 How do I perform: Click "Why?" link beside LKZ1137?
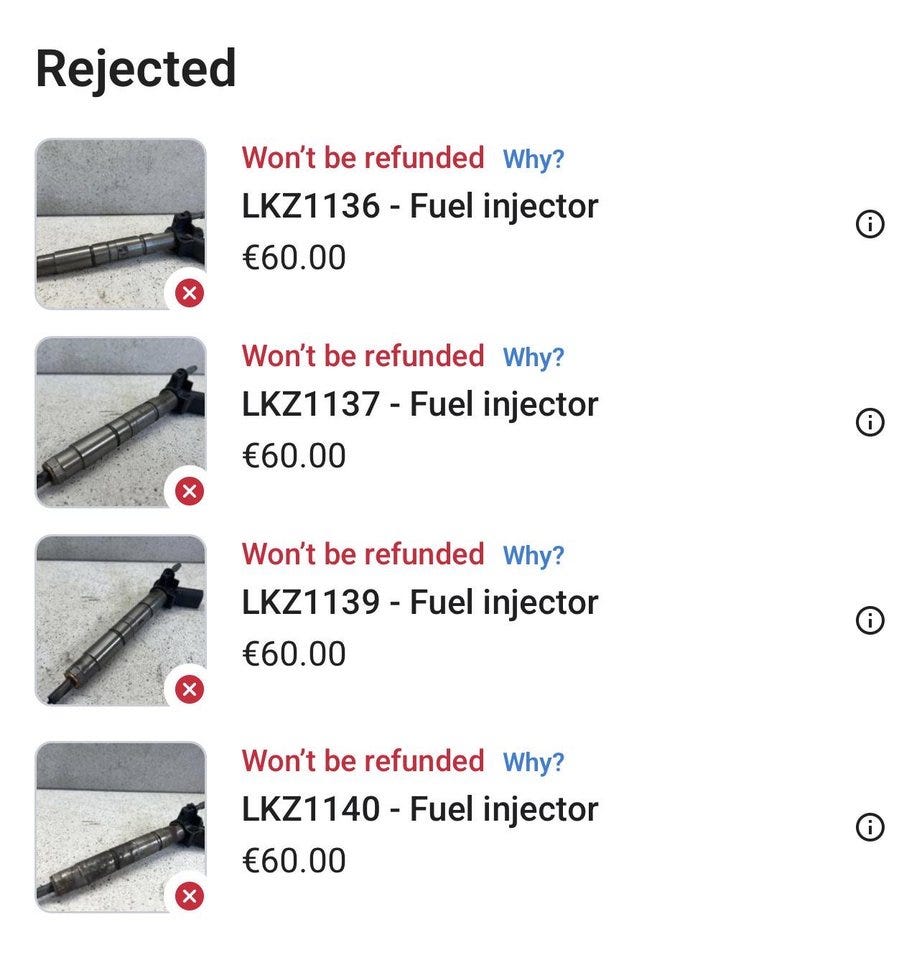point(533,357)
